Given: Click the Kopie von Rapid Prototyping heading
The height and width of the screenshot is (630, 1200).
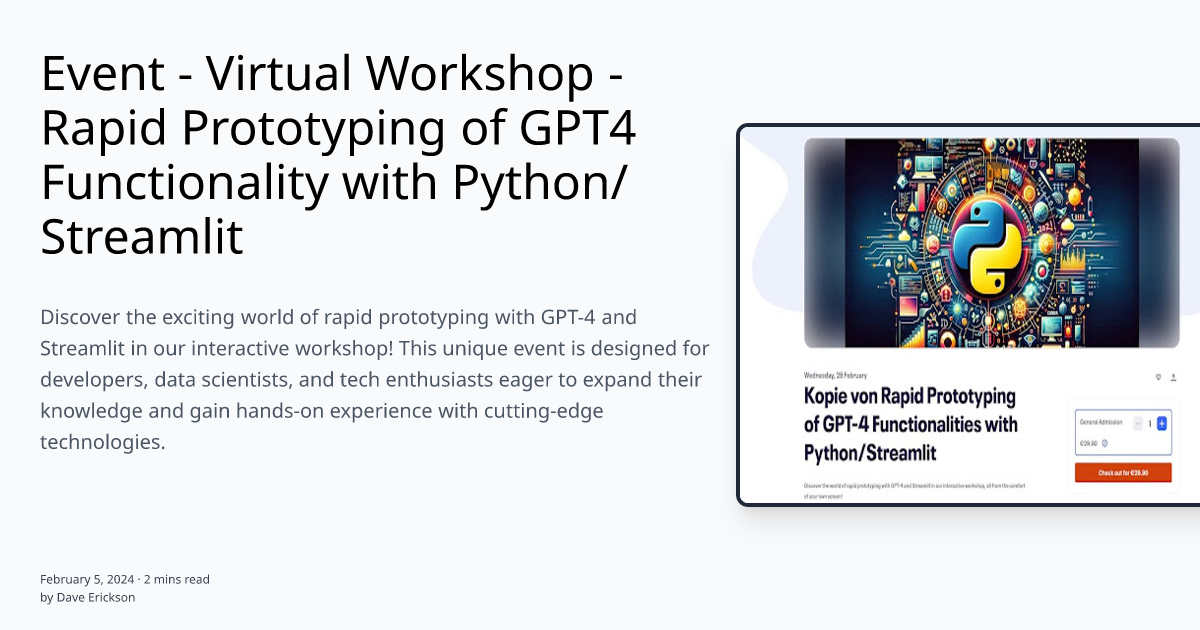Looking at the screenshot, I should [x=911, y=424].
